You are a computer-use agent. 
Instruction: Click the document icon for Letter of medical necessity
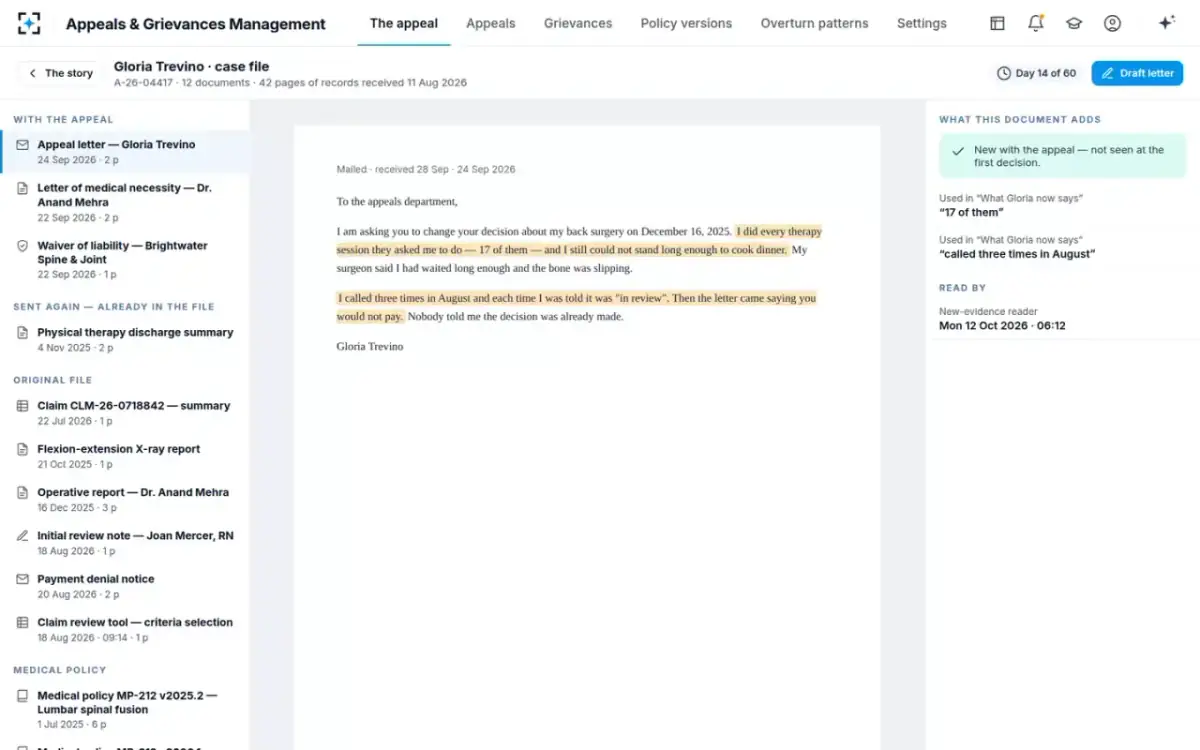pyautogui.click(x=22, y=188)
